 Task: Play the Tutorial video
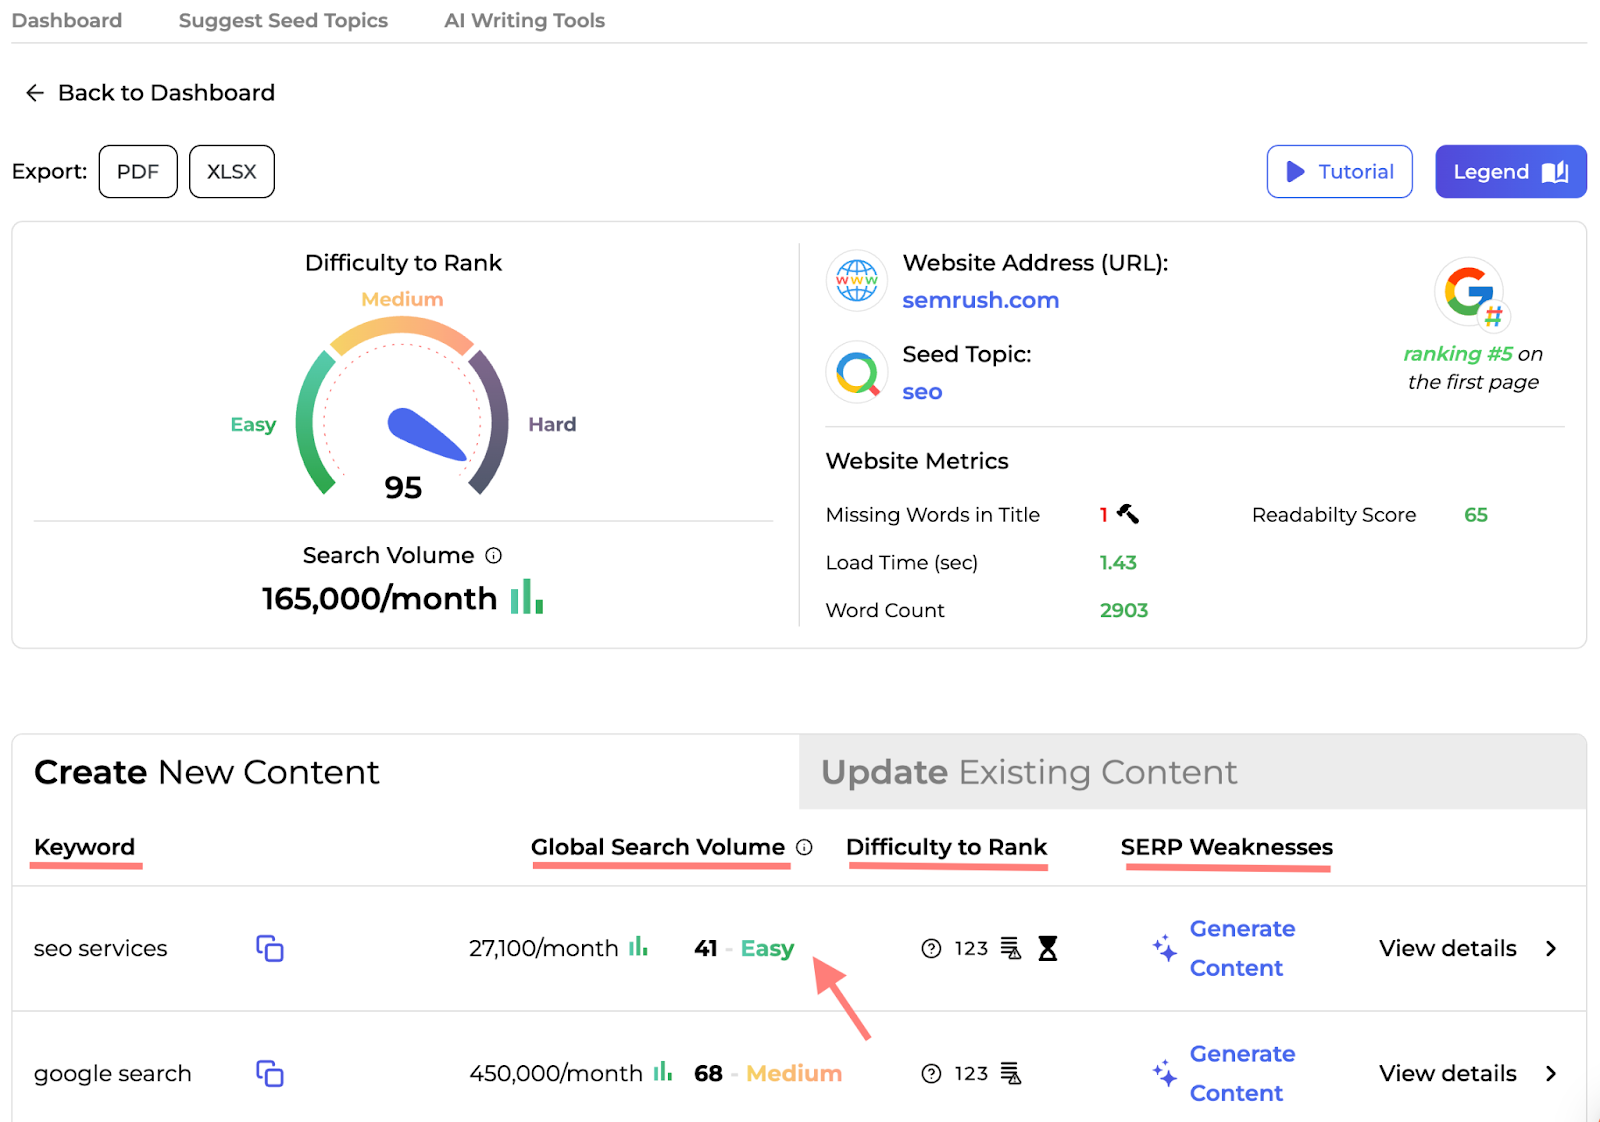pyautogui.click(x=1339, y=172)
